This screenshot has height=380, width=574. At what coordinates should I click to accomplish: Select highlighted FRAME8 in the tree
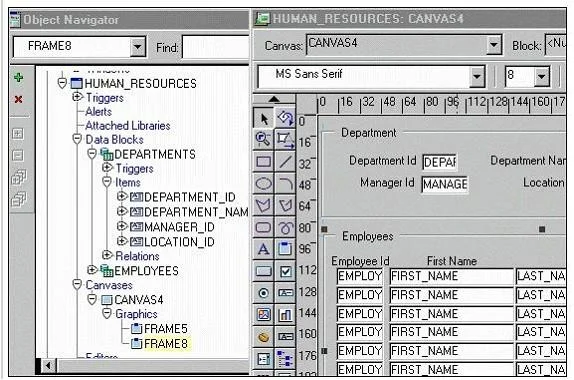165,344
